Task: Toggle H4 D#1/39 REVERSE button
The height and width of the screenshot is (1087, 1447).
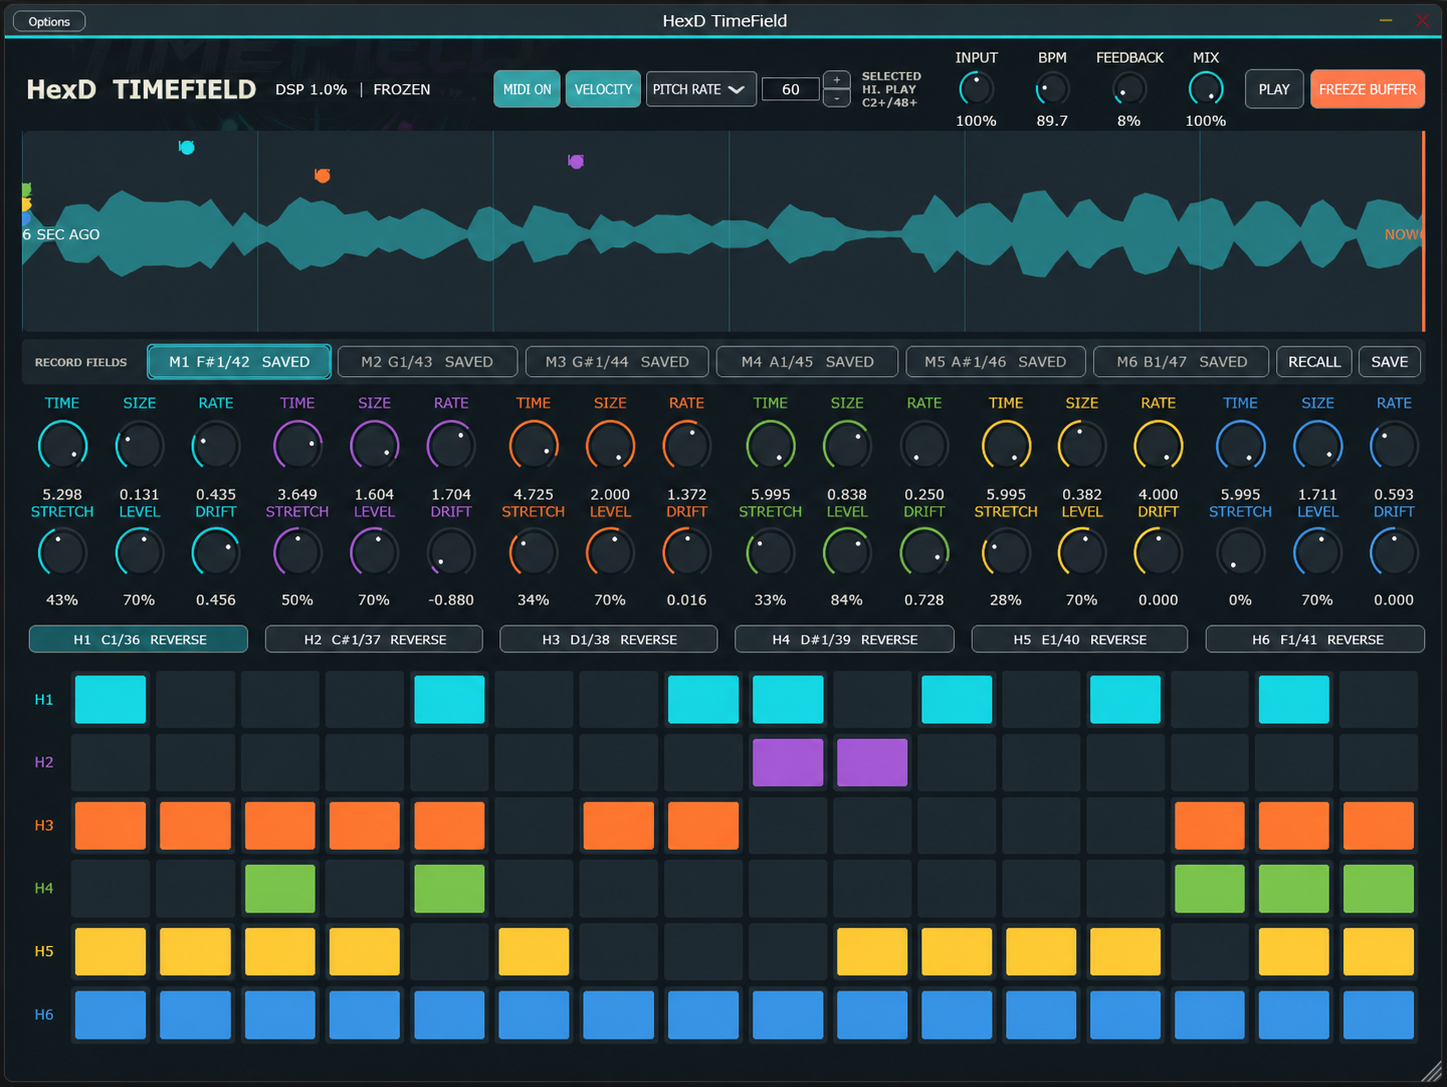Action: [845, 639]
